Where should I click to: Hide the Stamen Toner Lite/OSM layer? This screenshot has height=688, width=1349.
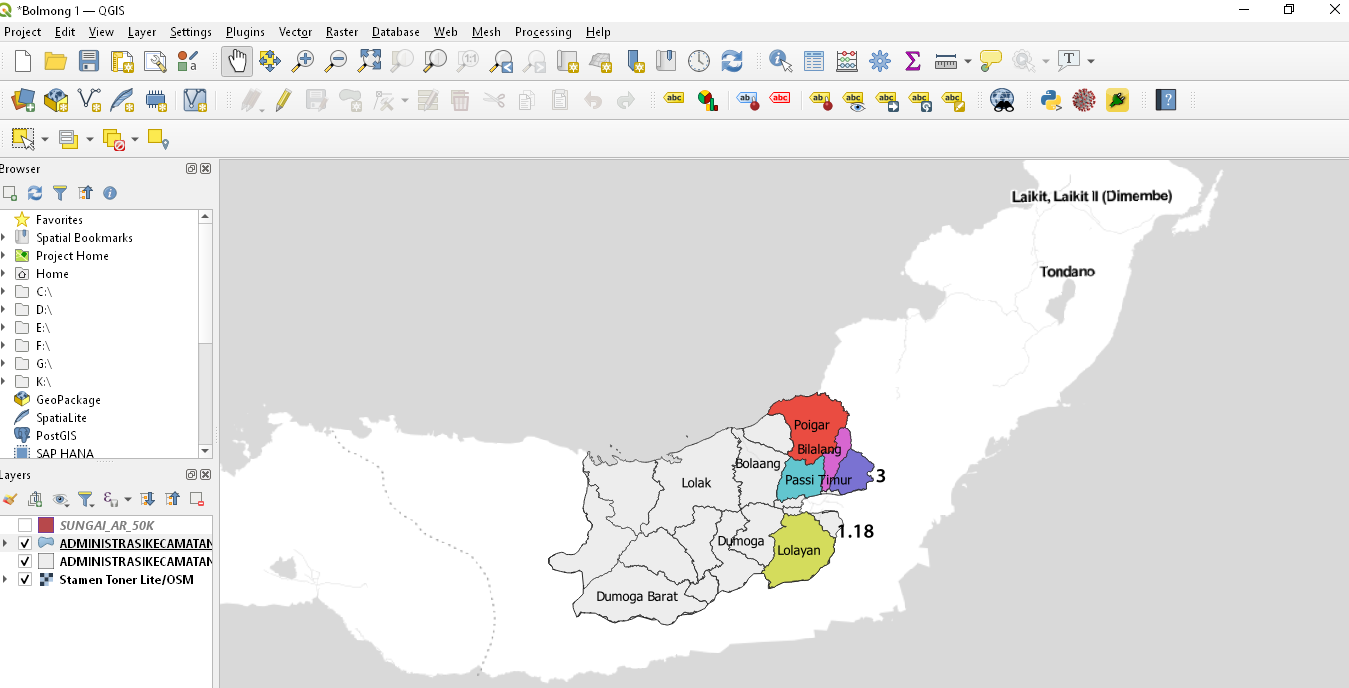pyautogui.click(x=25, y=580)
